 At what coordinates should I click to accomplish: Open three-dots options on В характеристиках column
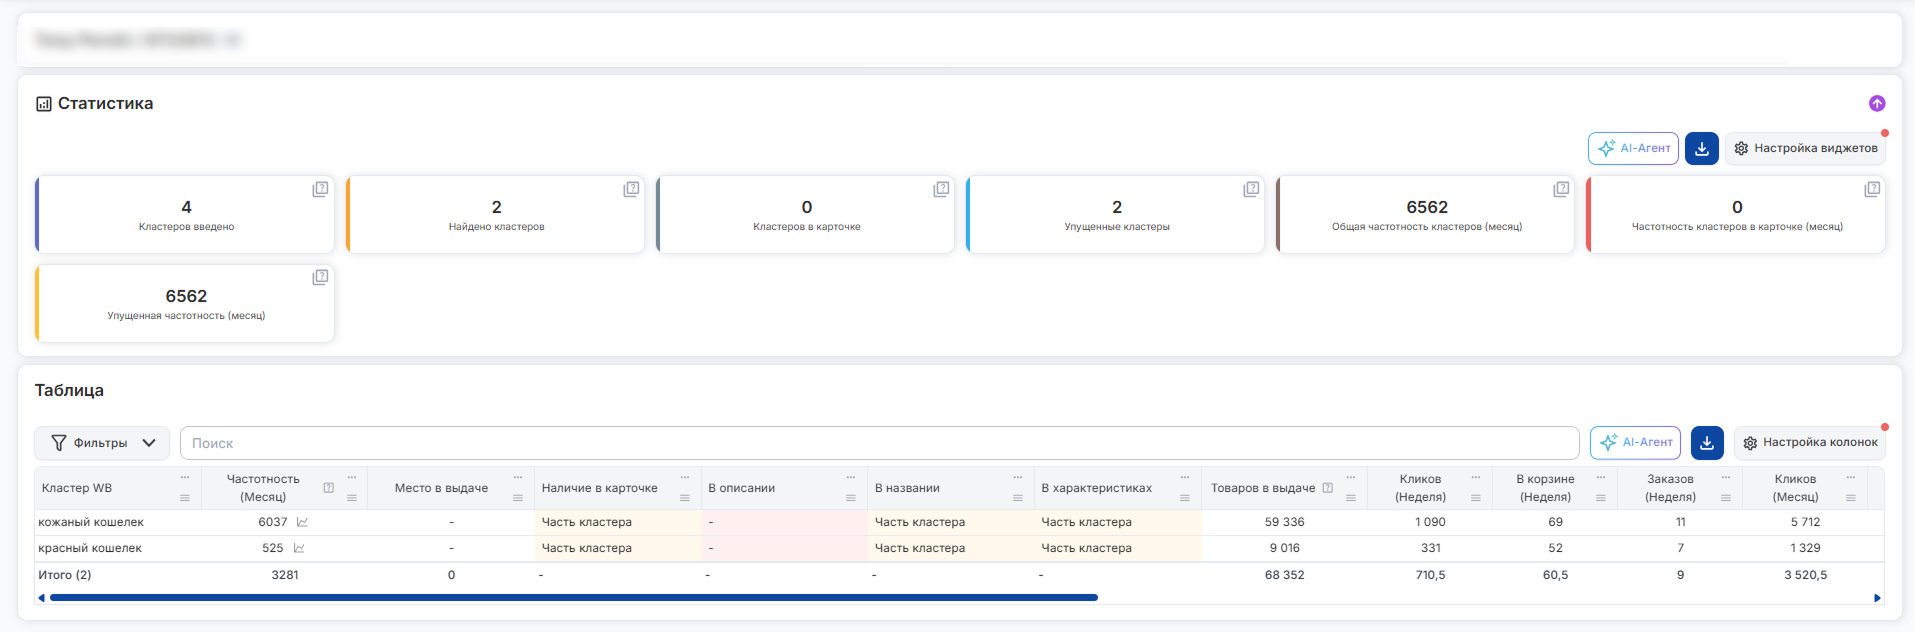click(1185, 477)
